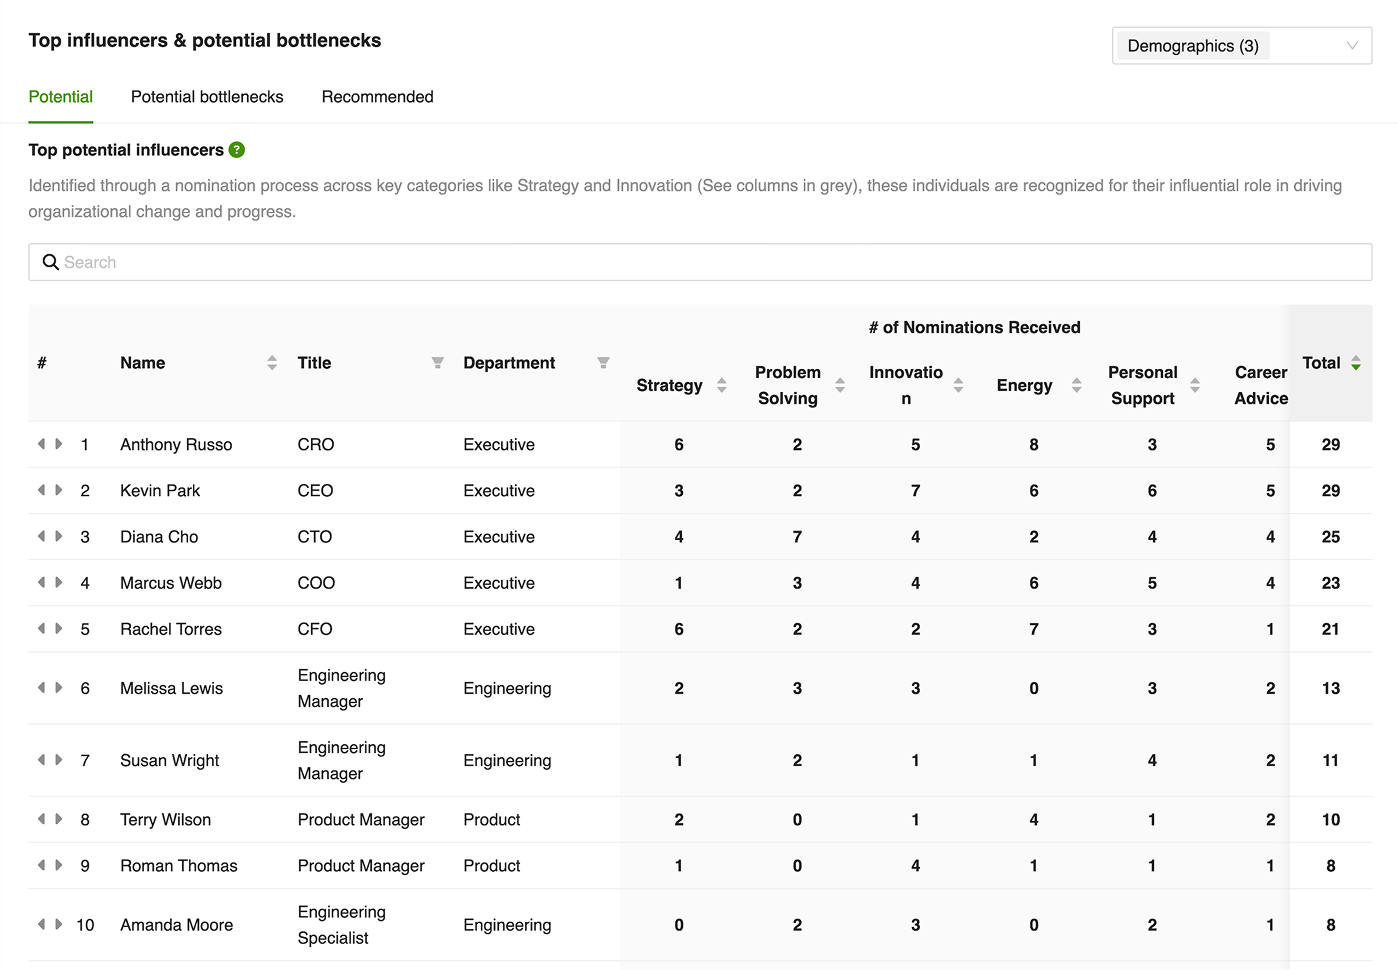Click the Department column filter icon
1398x970 pixels.
point(603,363)
